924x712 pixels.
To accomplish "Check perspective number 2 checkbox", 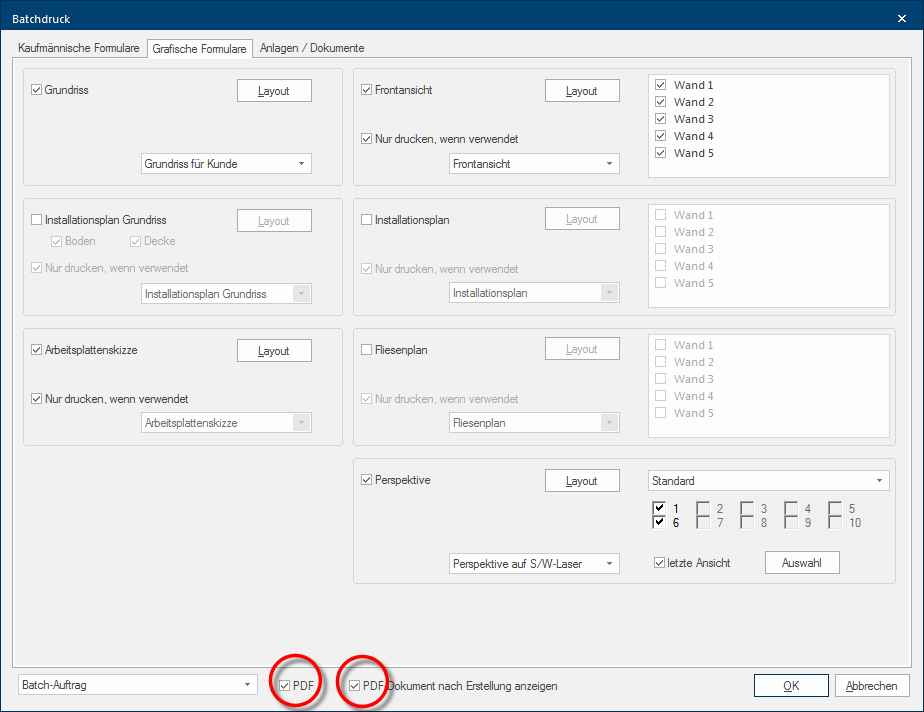I will 703,509.
